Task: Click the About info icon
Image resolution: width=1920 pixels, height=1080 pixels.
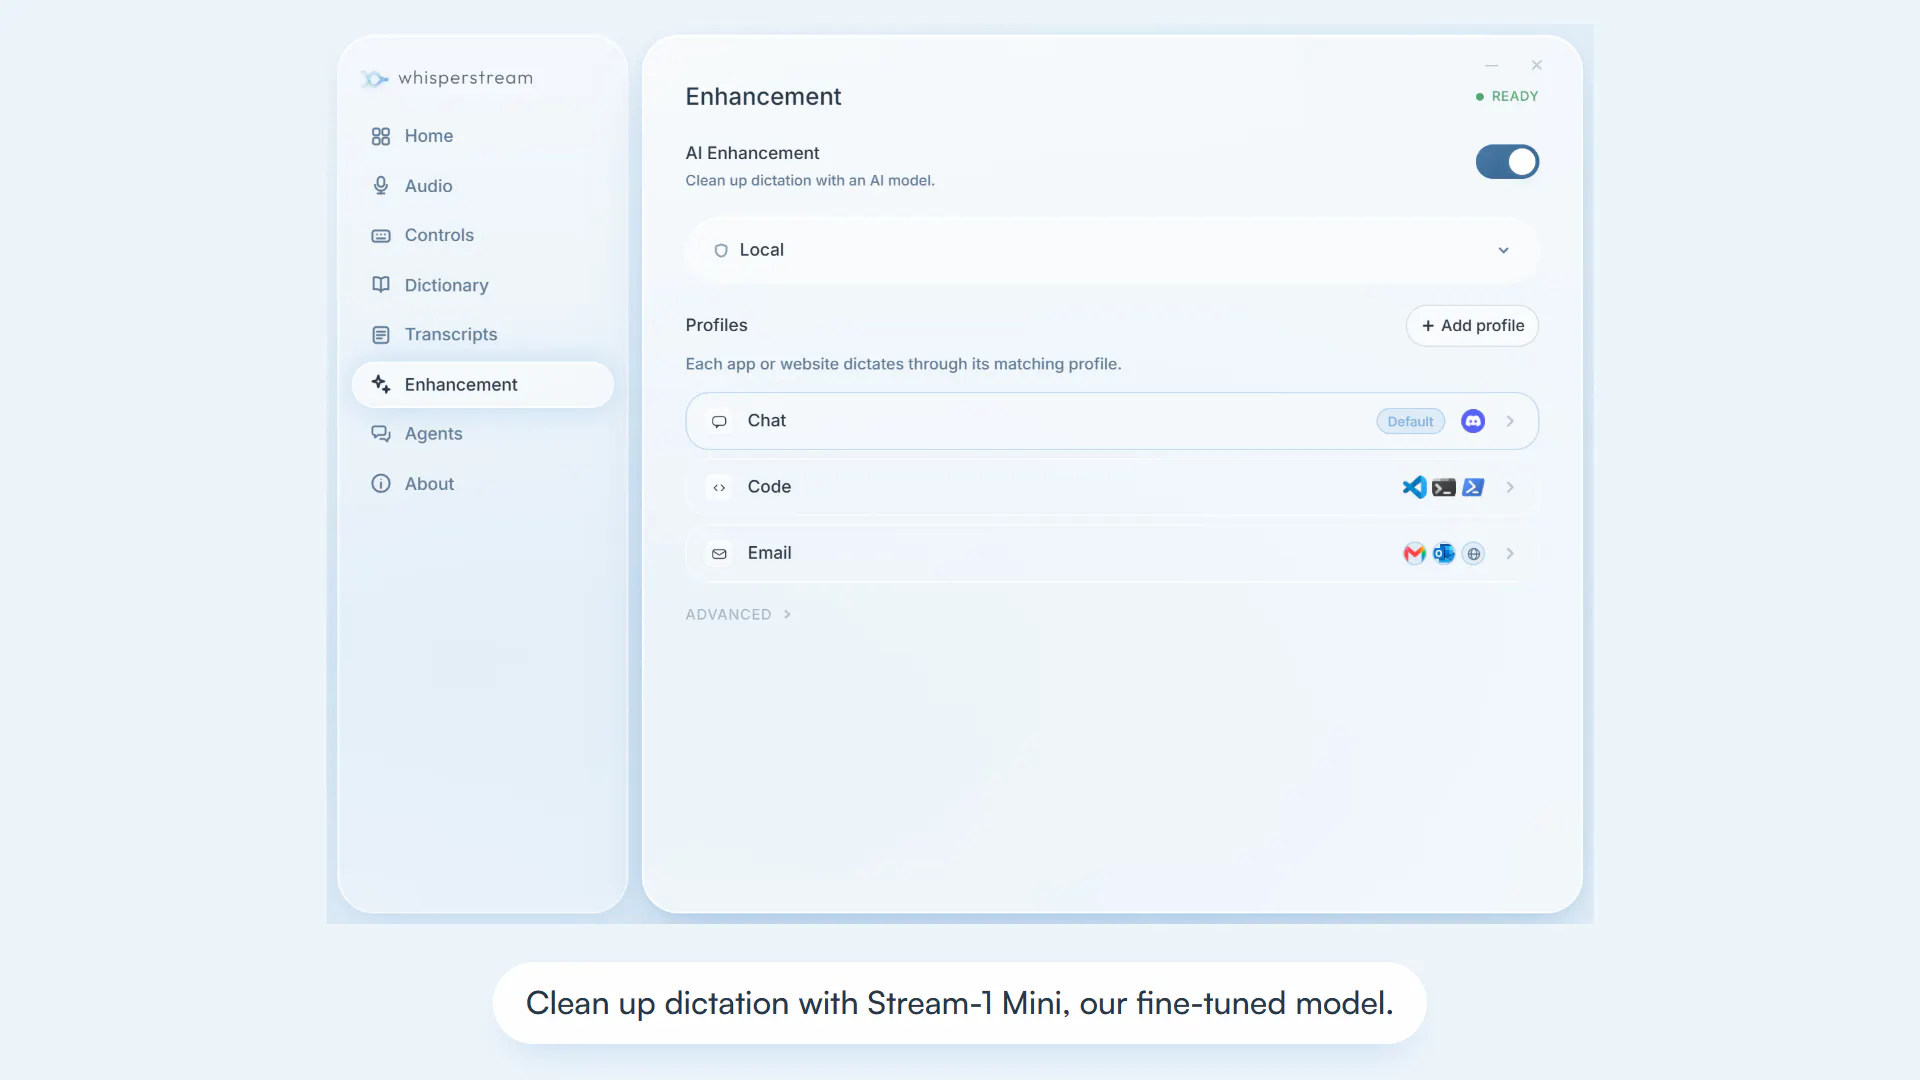Action: point(381,484)
